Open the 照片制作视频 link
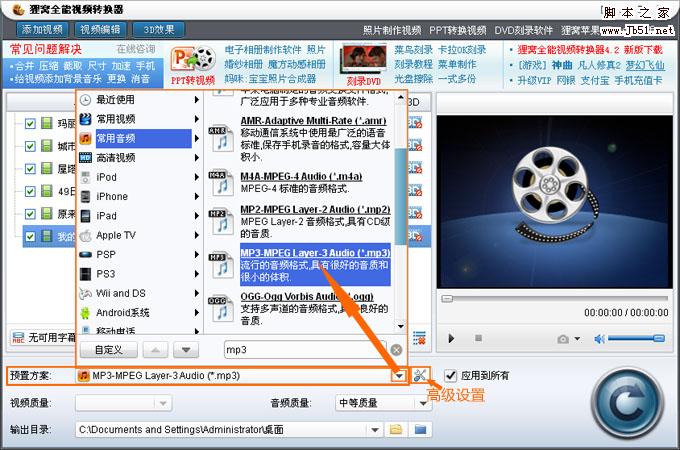This screenshot has height=450, width=680. tap(392, 30)
